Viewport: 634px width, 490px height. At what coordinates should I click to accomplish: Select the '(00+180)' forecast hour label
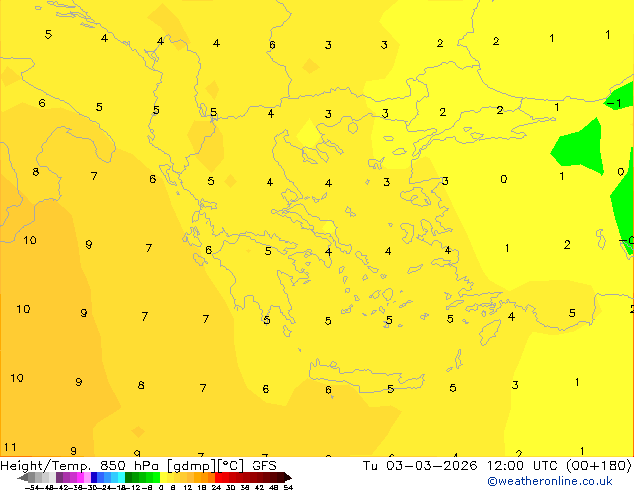pyautogui.click(x=598, y=466)
